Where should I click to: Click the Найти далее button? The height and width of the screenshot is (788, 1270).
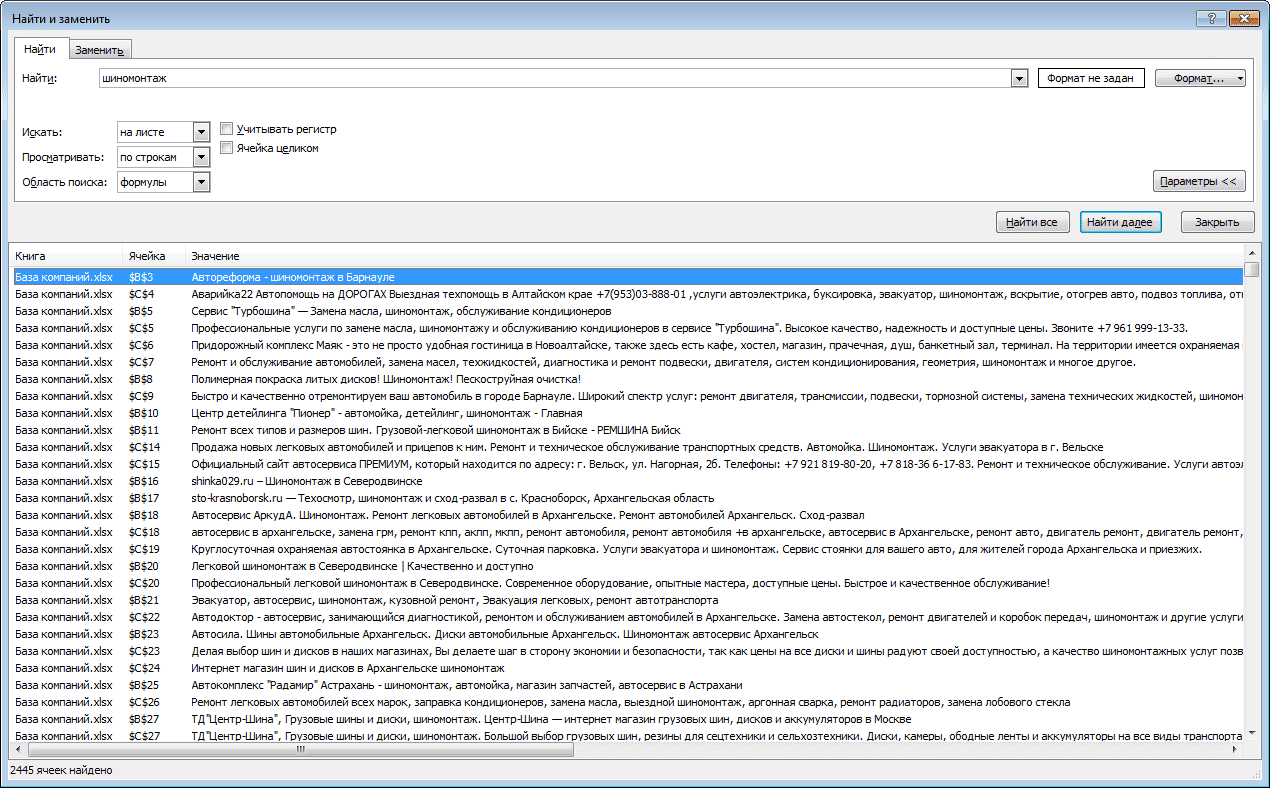coord(1120,222)
